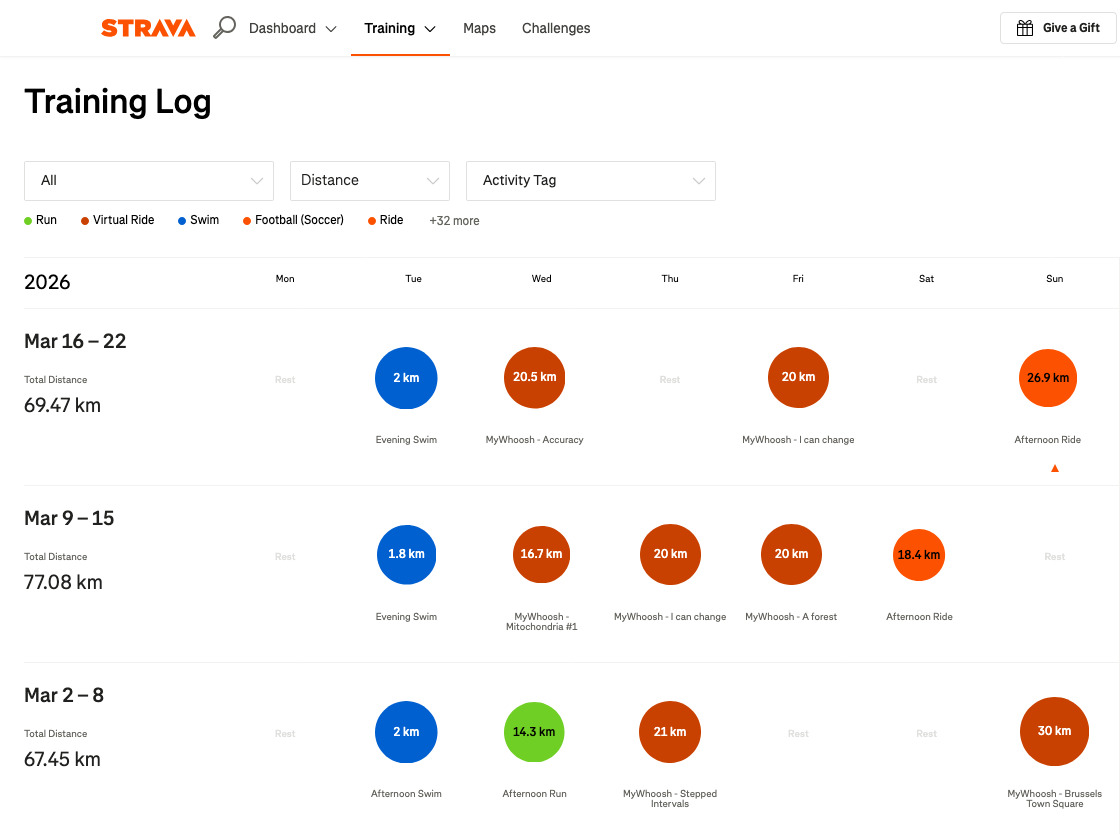
Task: Toggle the Swim legend filter
Action: point(198,220)
